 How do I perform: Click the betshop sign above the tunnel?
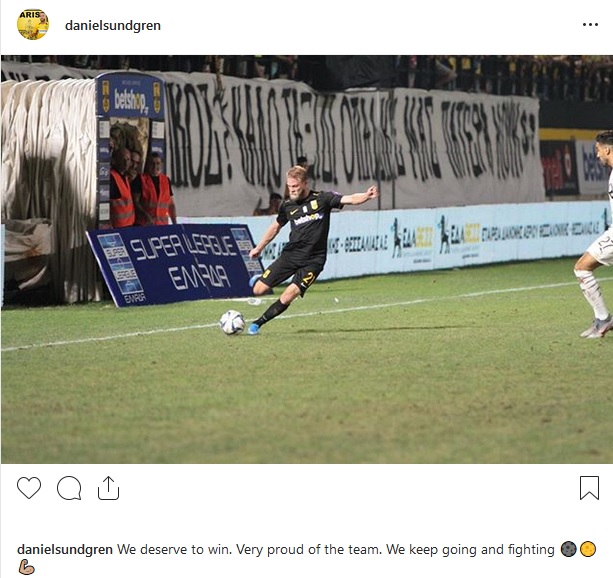pos(130,97)
